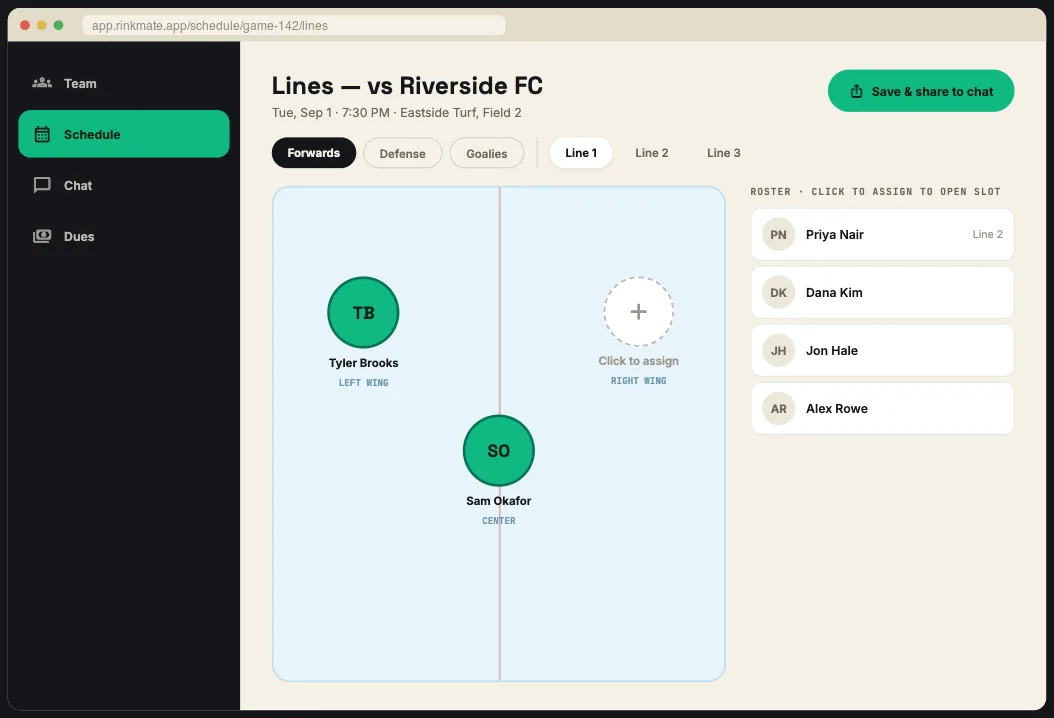Select the TB Tyler Brooks player circle
Viewport: 1054px width, 718px height.
tap(363, 312)
